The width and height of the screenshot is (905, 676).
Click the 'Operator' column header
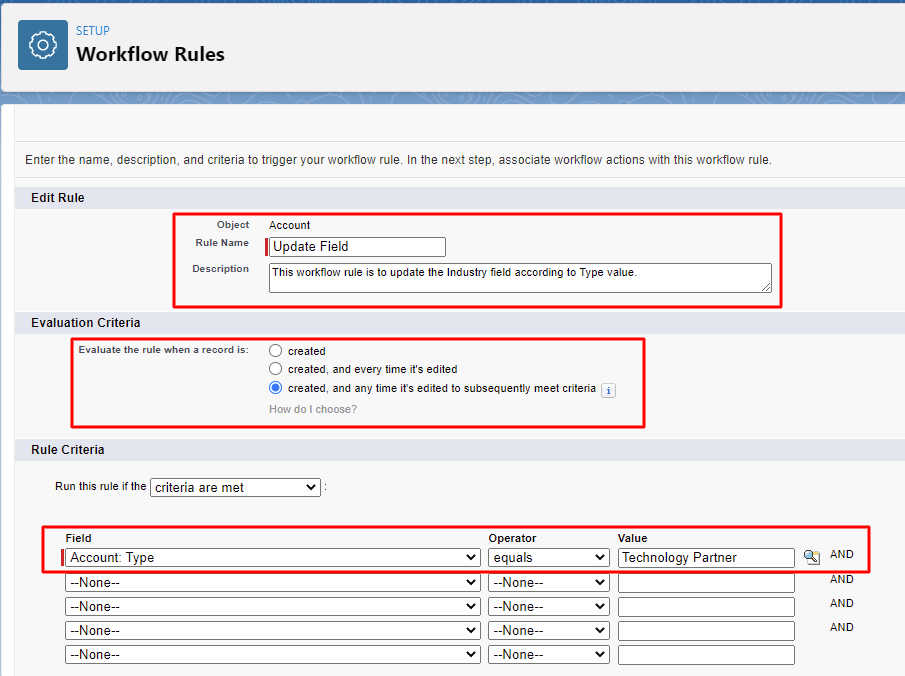513,538
